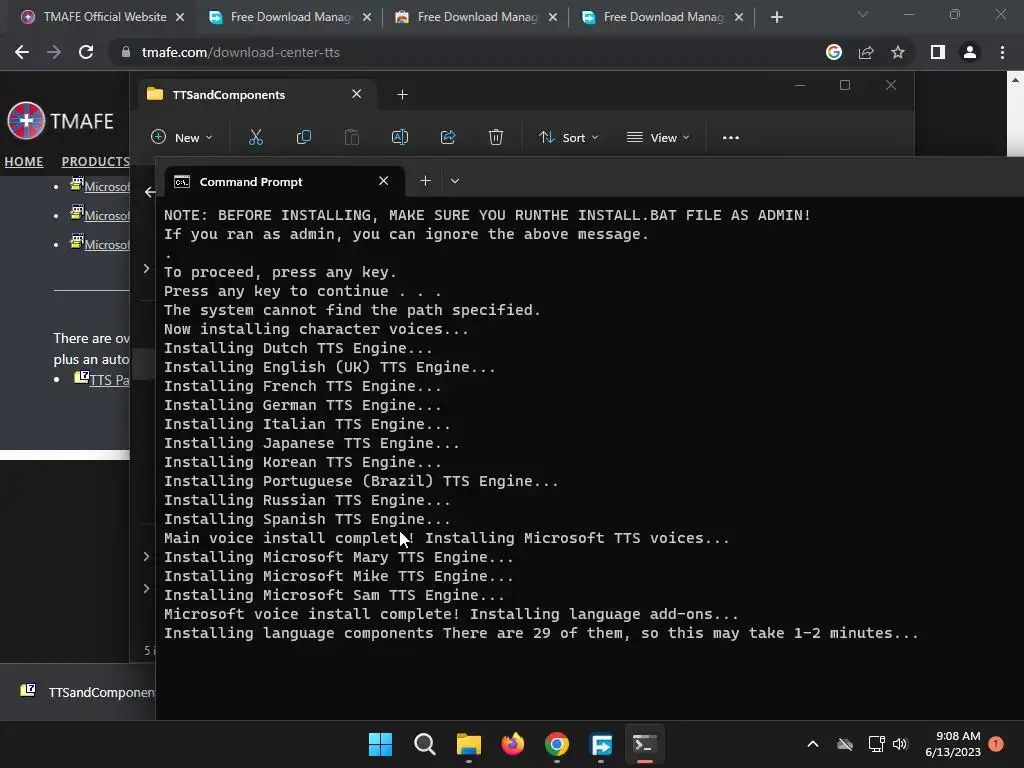Open Free Download Manager from the taskbar
This screenshot has height=768, width=1024.
[601, 744]
